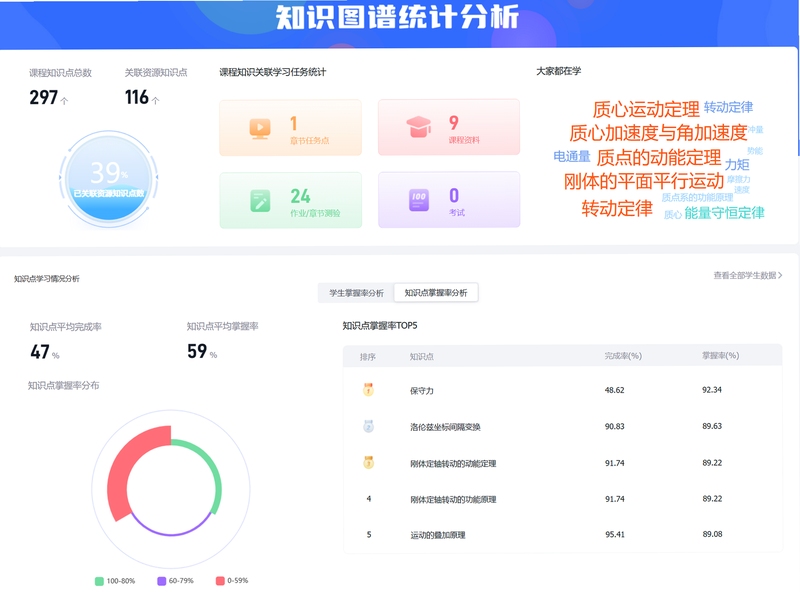The height and width of the screenshot is (595, 800).
Task: Click completion rate value 95.41
Action: pos(615,534)
